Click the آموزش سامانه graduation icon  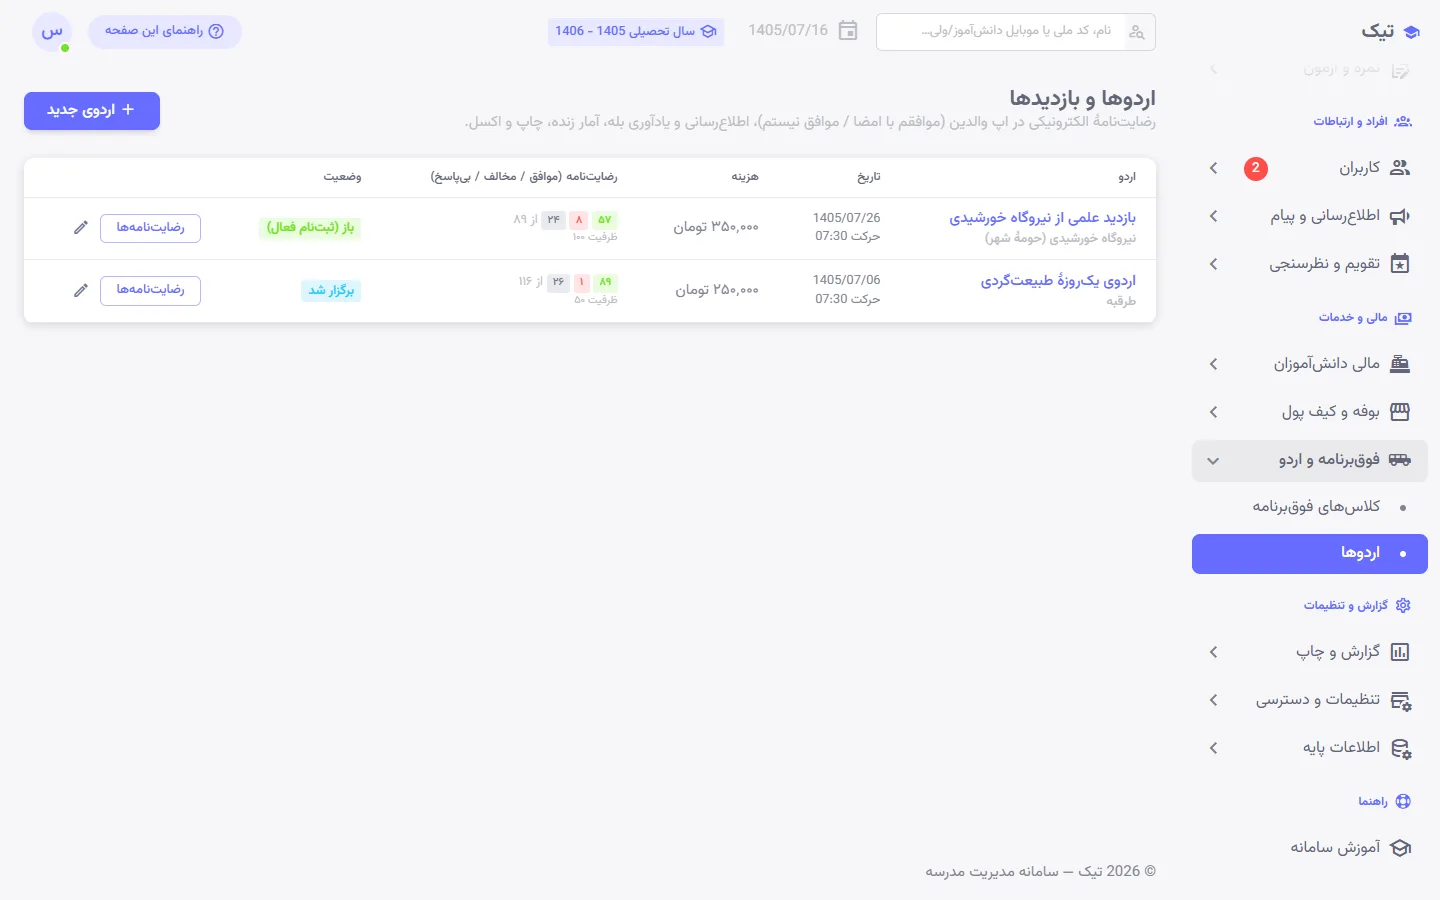point(1400,848)
